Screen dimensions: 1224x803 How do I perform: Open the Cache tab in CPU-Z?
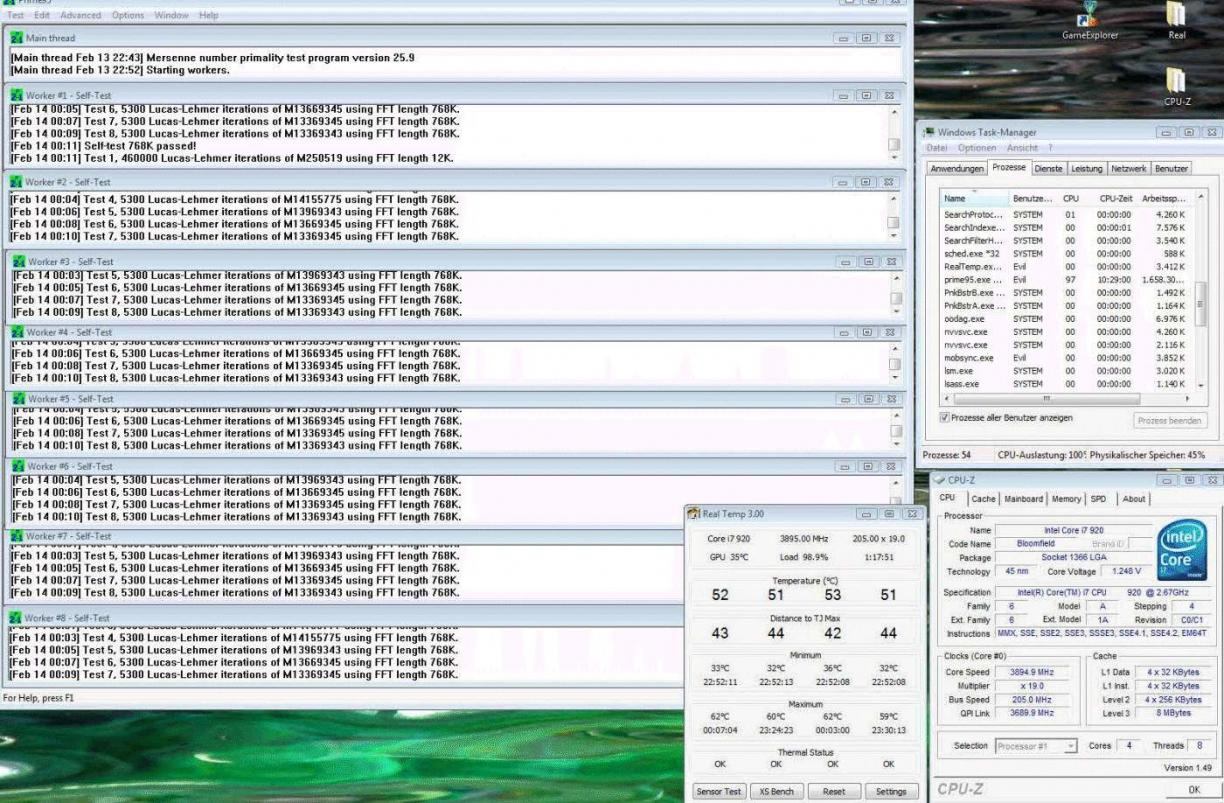(x=983, y=499)
